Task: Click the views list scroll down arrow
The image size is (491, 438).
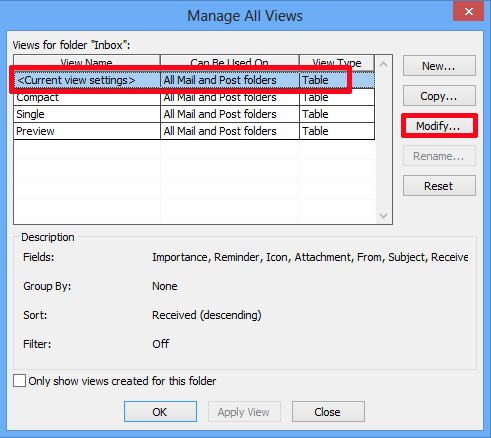Action: 384,216
